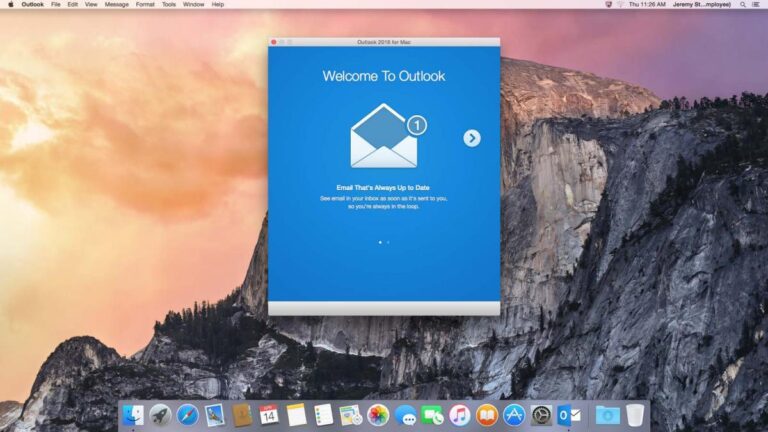Open Messages blue bubble icon
The image size is (768, 432).
point(406,415)
